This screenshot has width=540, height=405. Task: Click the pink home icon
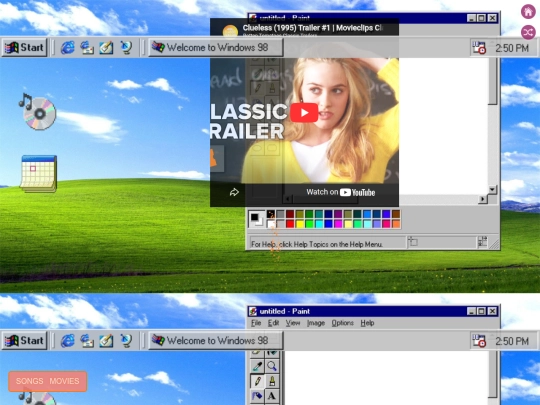coord(528,12)
